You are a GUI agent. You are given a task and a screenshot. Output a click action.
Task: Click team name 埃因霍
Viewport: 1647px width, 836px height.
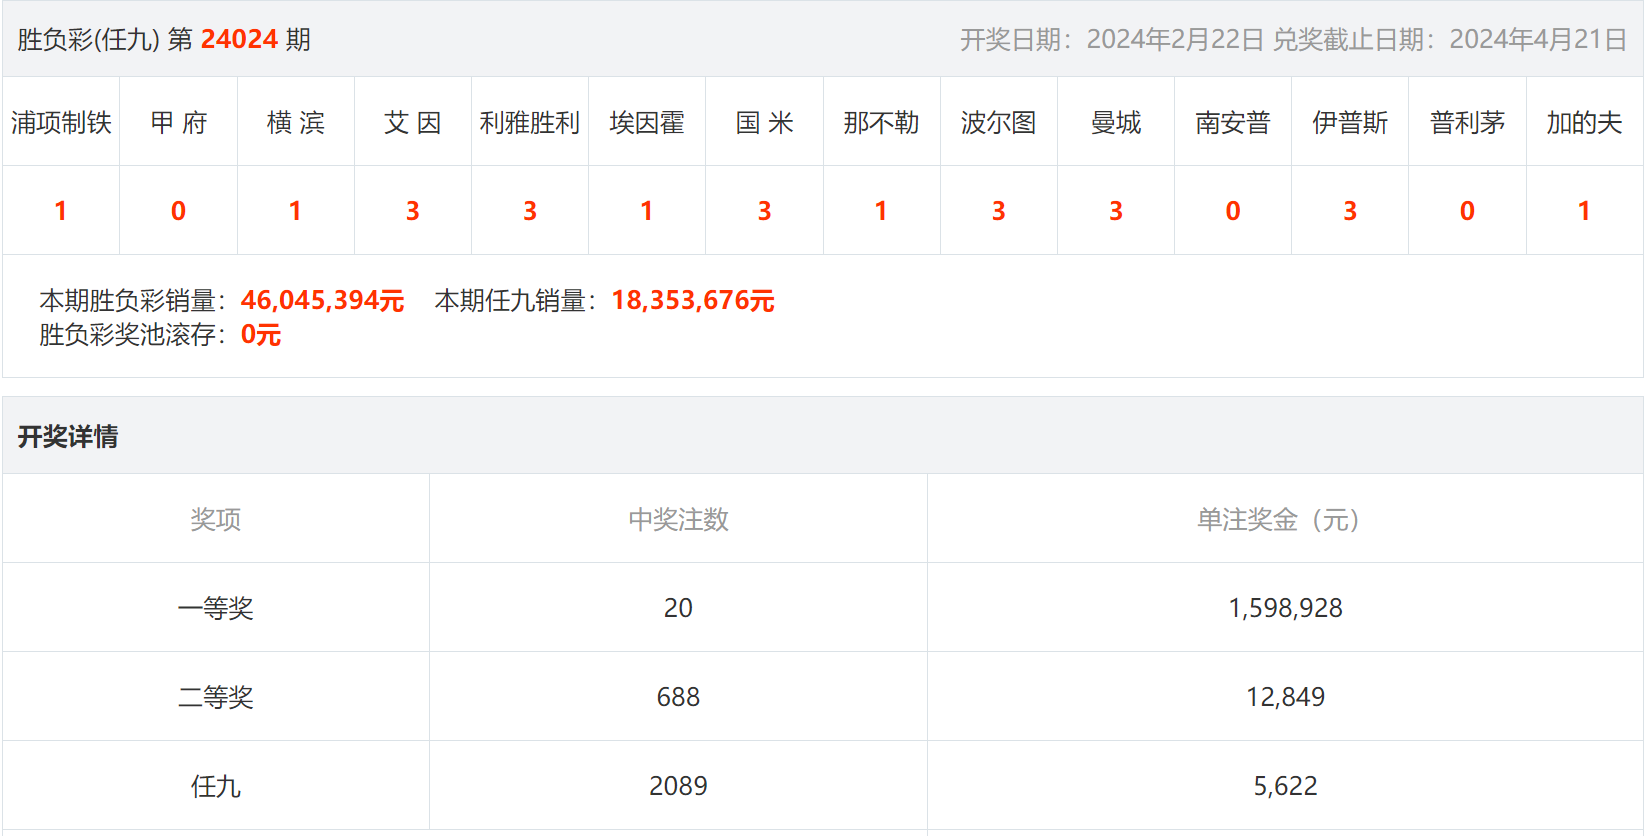click(647, 122)
